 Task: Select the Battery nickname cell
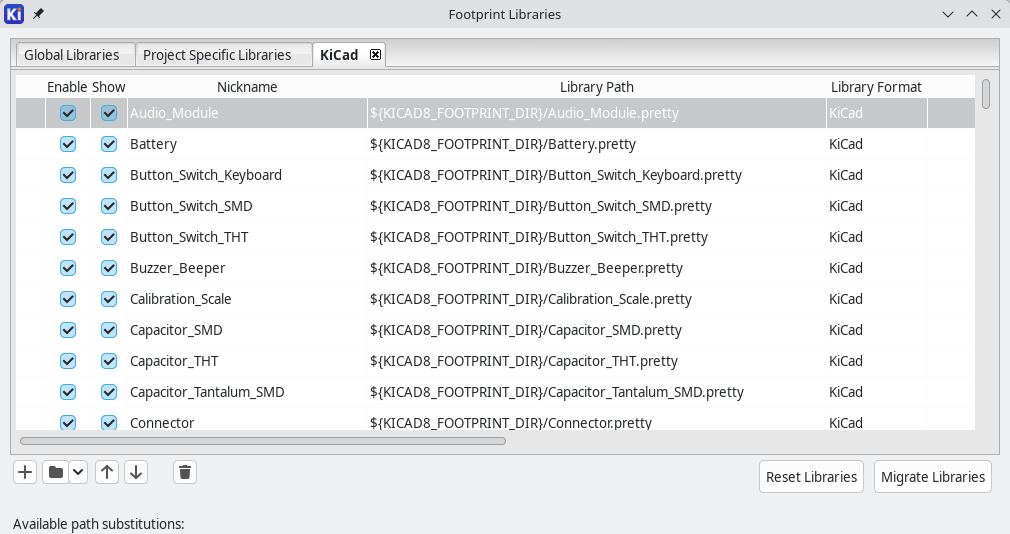(247, 144)
